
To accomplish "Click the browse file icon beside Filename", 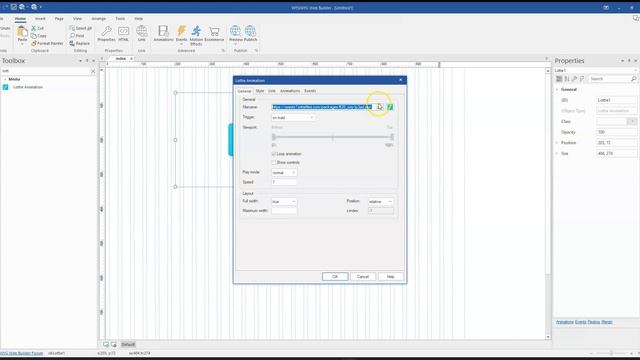I will (379, 107).
